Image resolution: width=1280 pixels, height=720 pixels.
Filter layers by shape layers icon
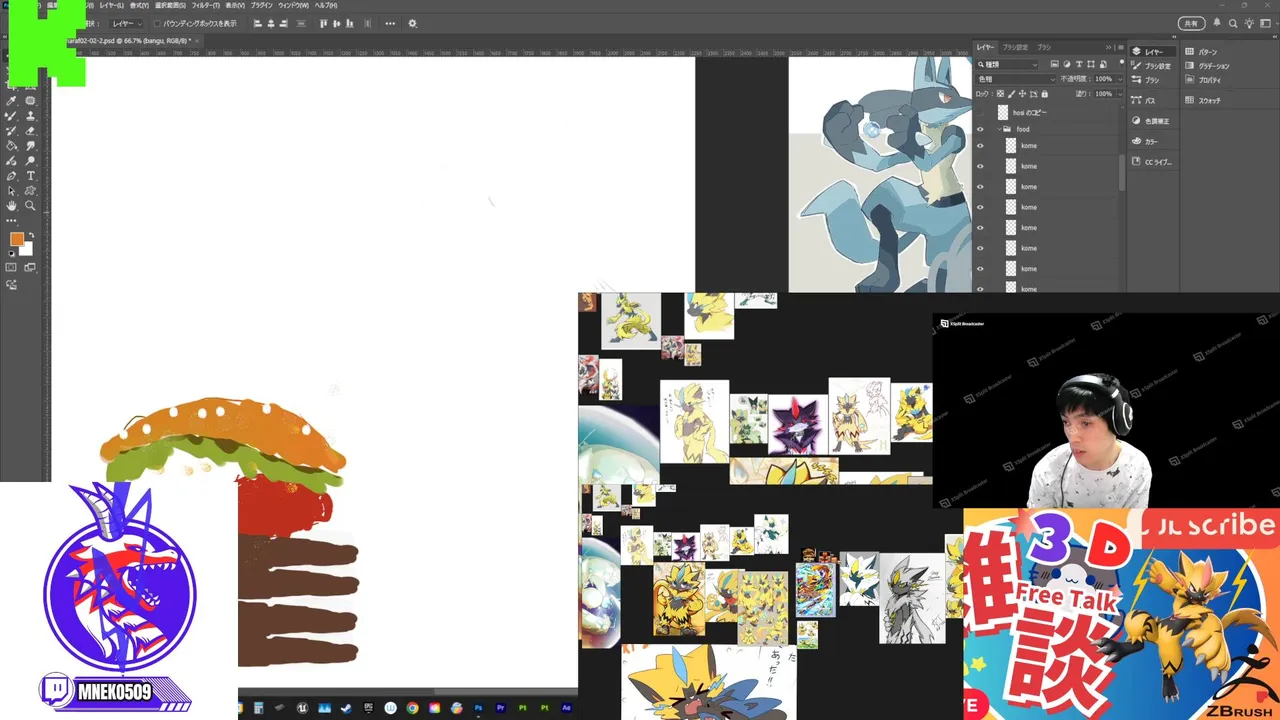tap(1091, 64)
